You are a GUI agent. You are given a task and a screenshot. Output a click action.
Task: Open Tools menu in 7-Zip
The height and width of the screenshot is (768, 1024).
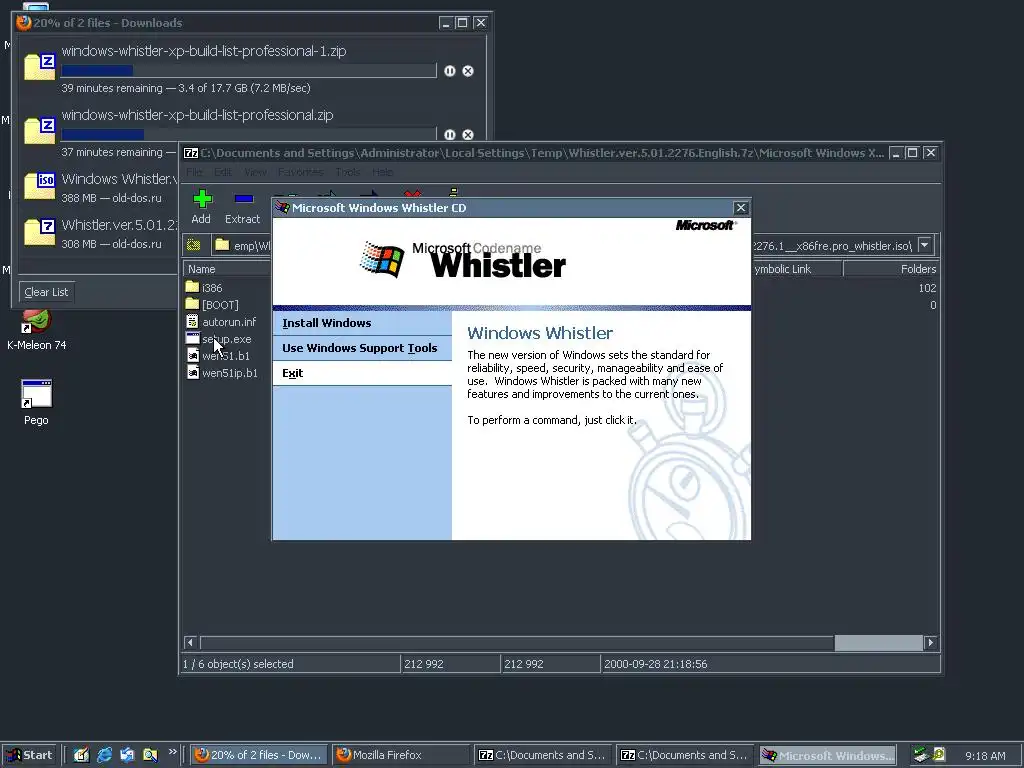[347, 172]
